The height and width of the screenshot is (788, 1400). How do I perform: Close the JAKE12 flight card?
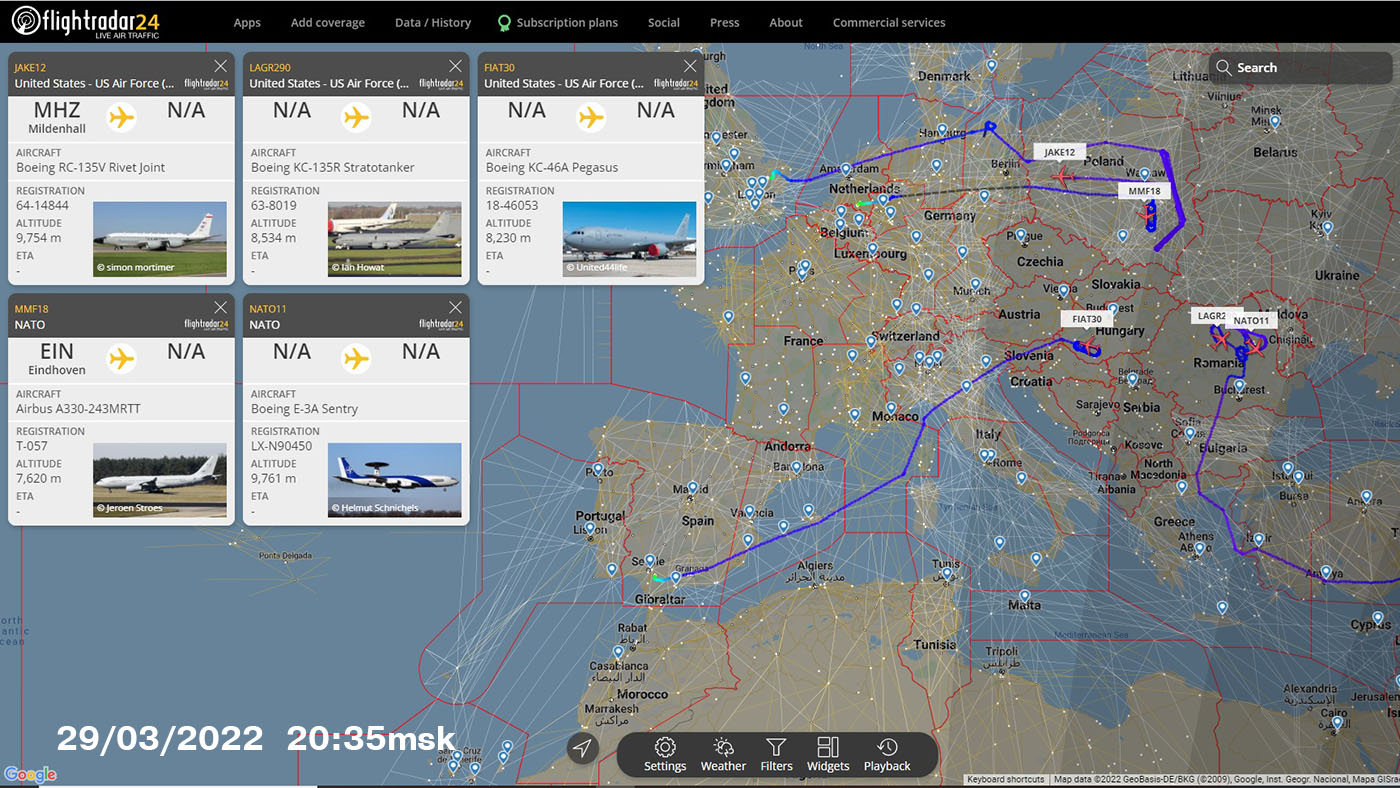point(220,66)
